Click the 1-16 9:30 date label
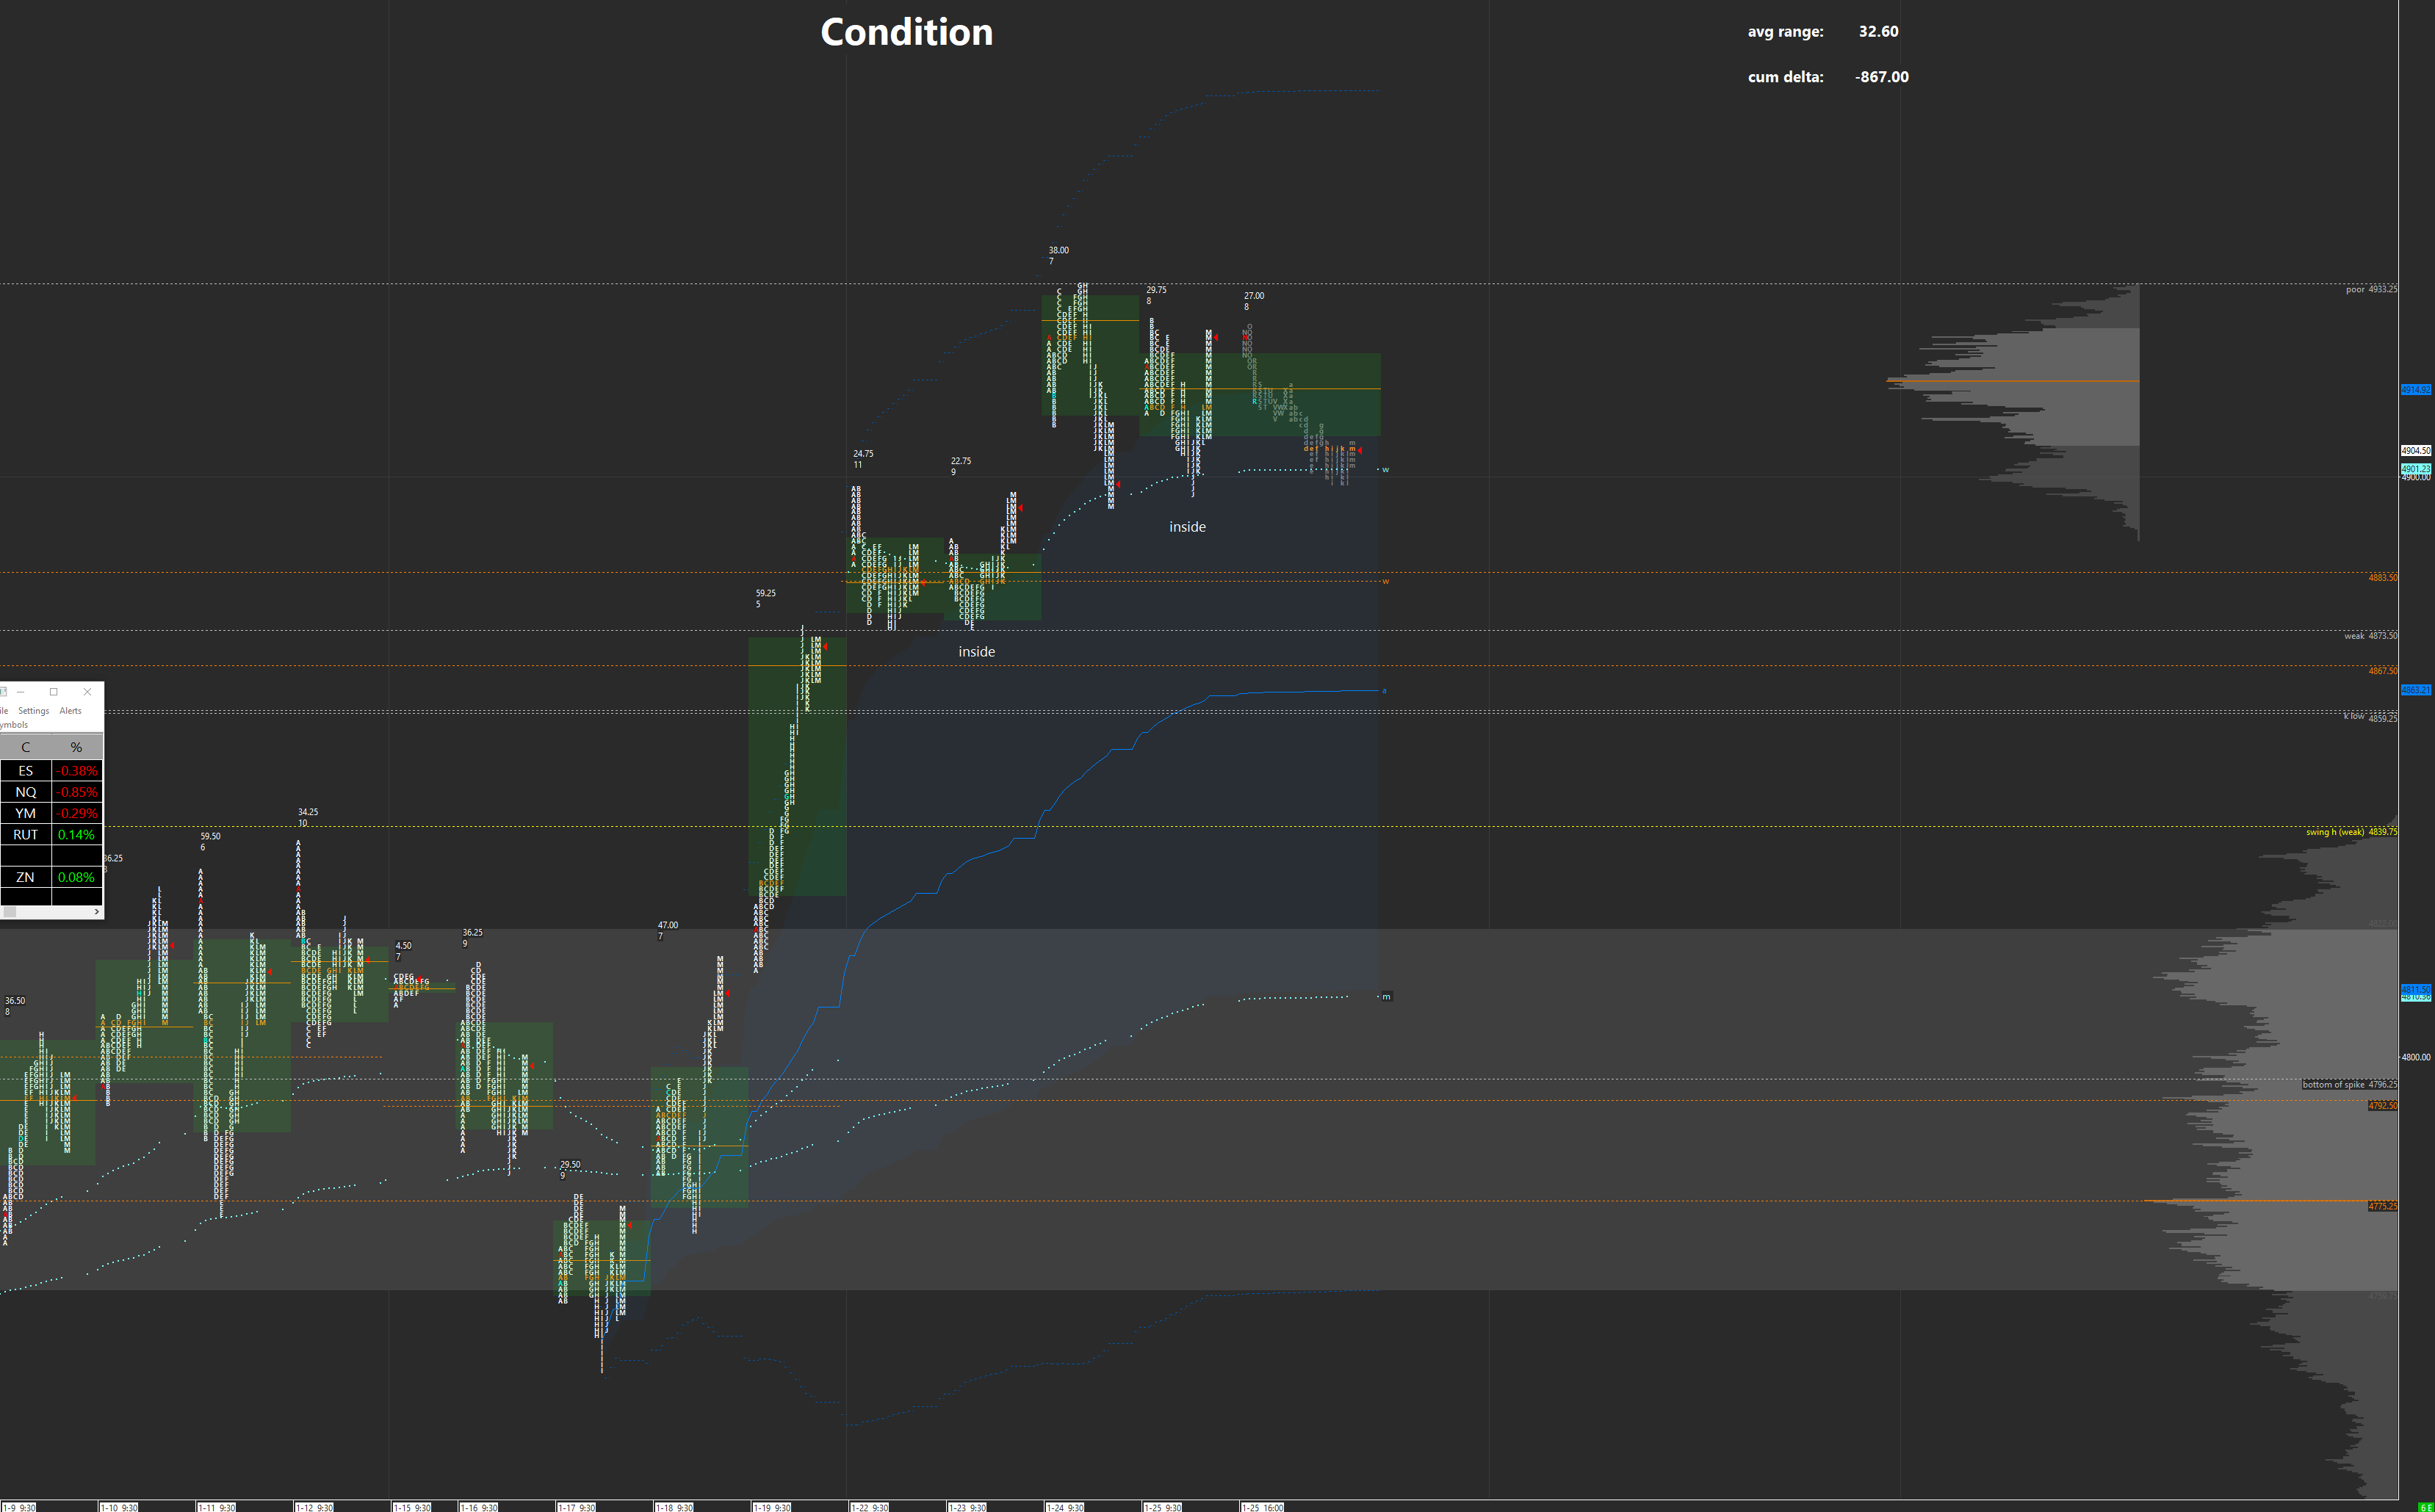This screenshot has height=1512, width=2435. (478, 1507)
